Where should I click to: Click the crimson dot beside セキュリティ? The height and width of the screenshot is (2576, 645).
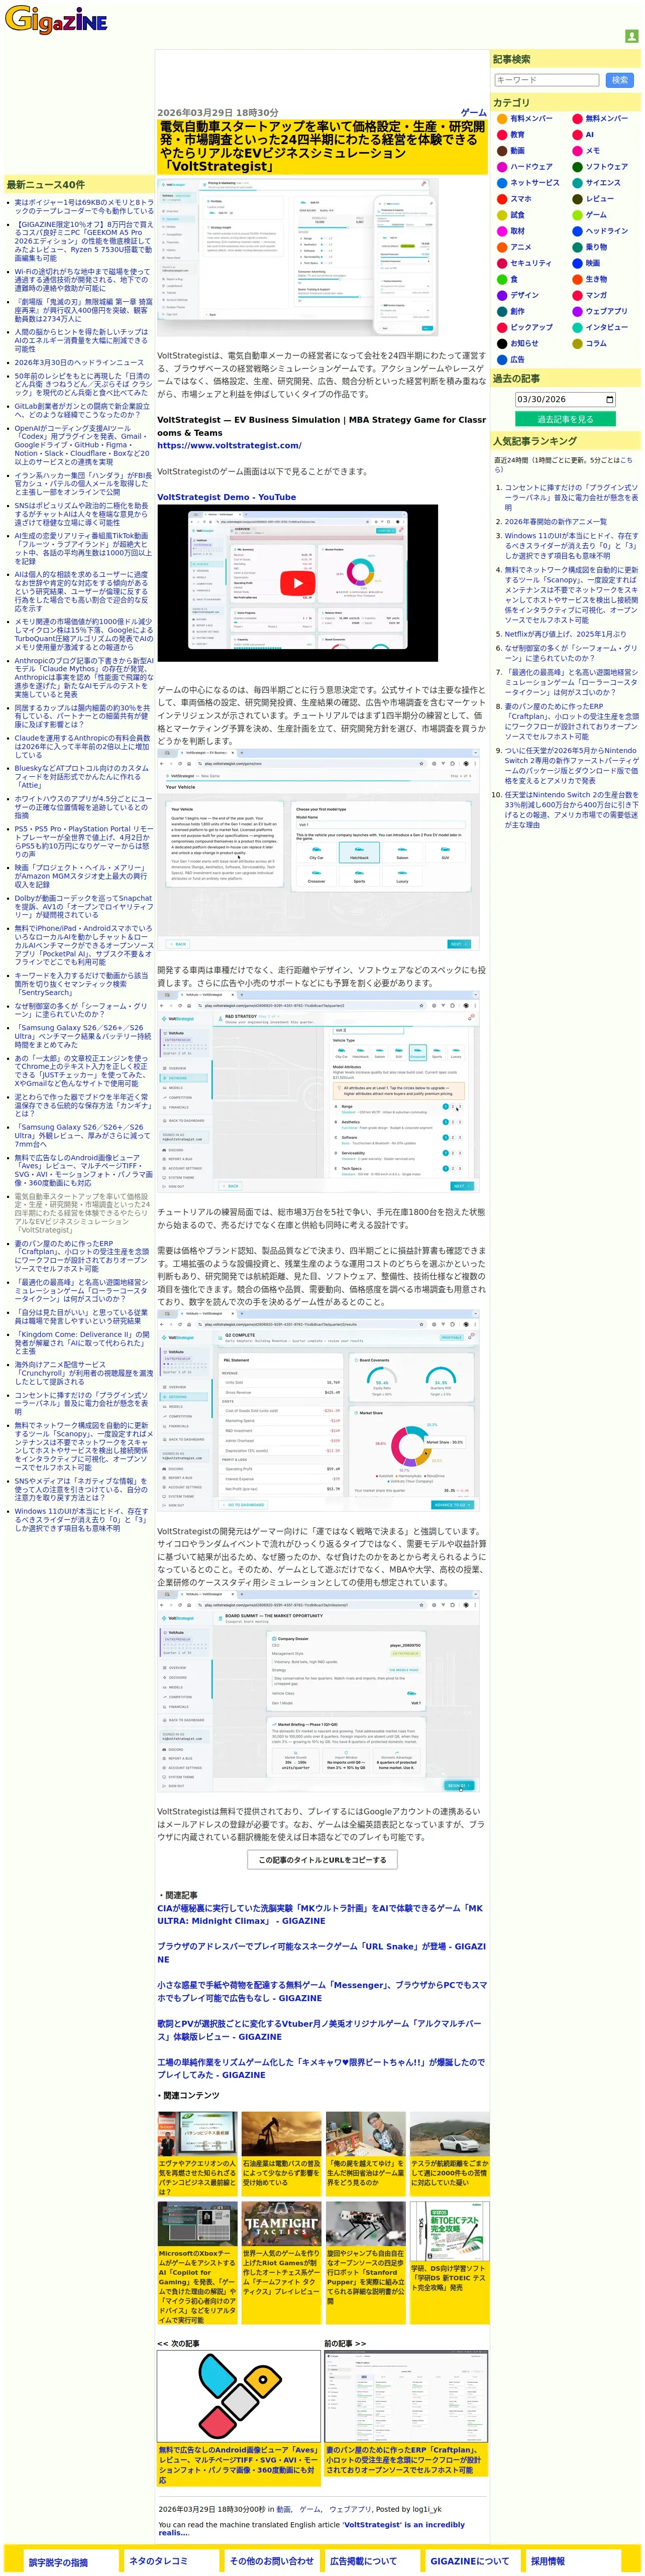tap(502, 263)
